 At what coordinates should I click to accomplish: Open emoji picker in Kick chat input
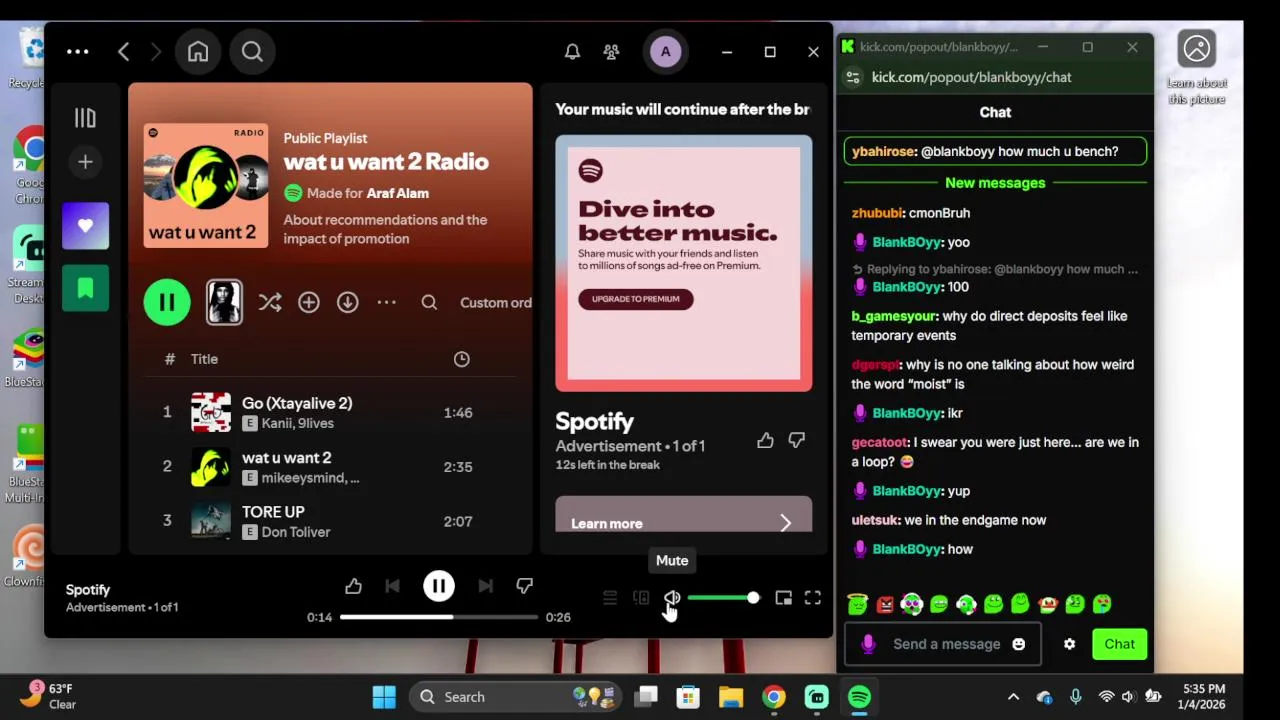click(1019, 644)
